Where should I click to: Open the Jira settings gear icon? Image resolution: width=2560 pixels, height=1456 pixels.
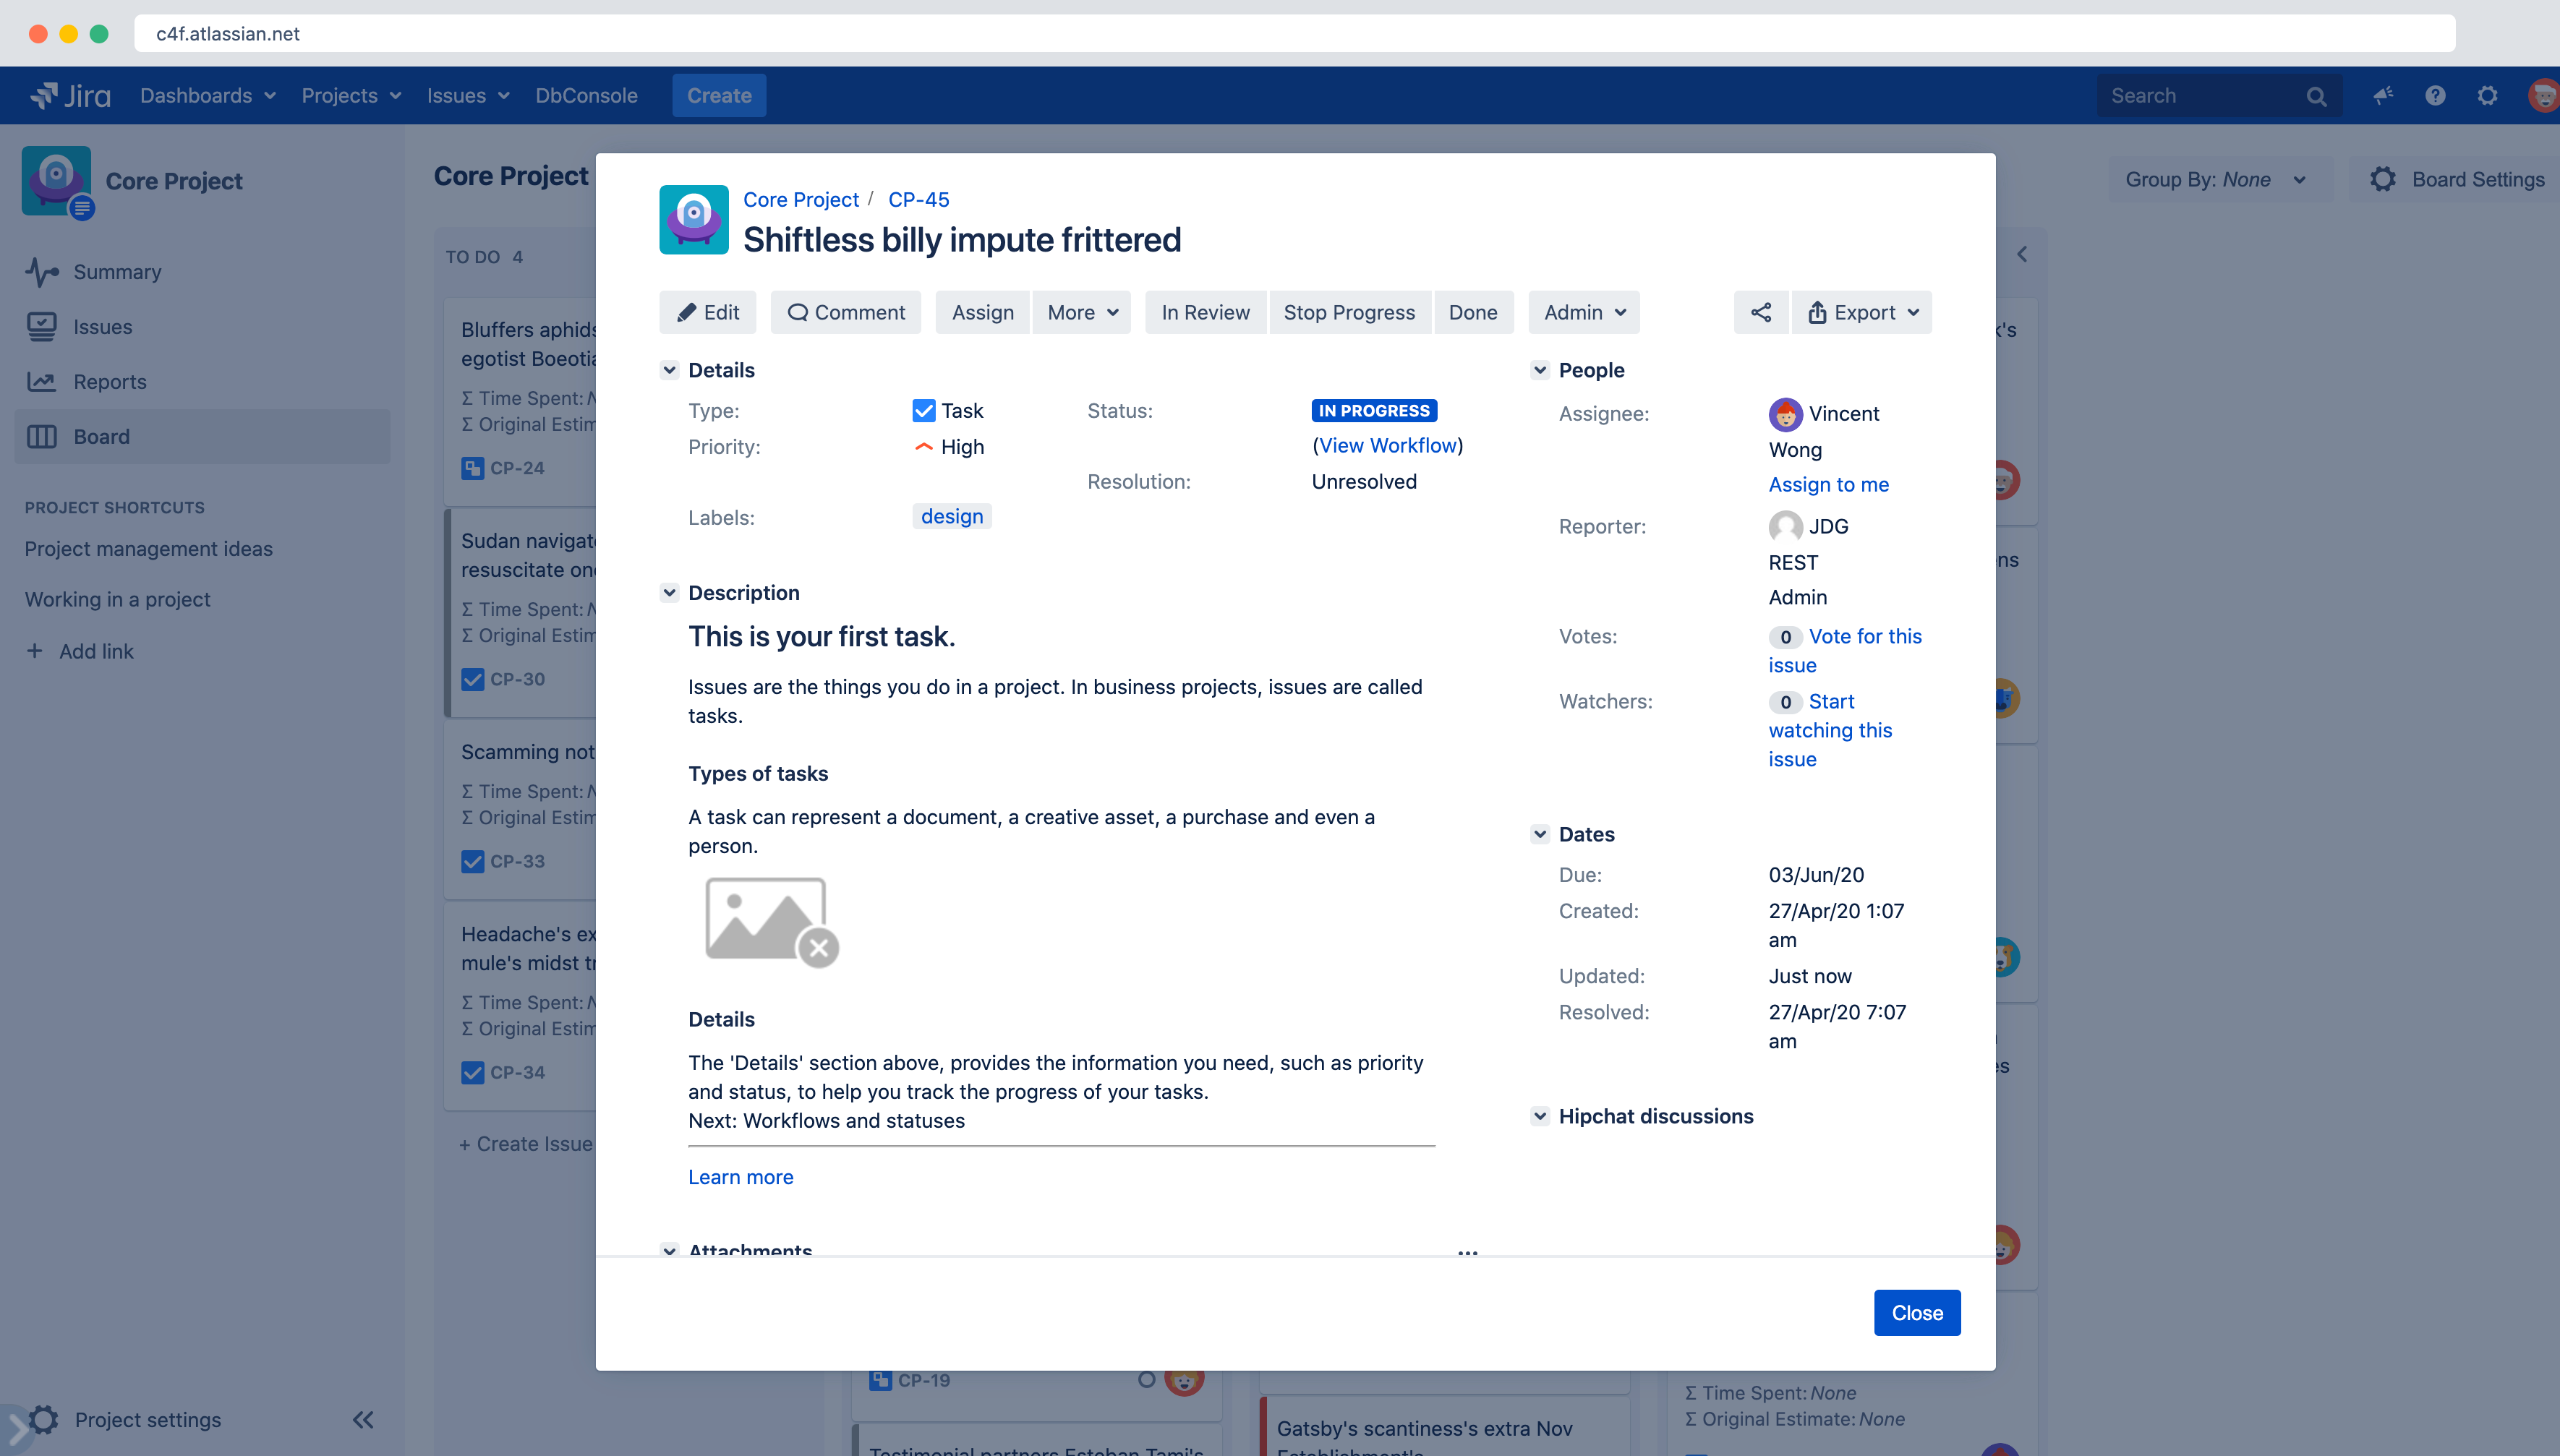(x=2487, y=95)
